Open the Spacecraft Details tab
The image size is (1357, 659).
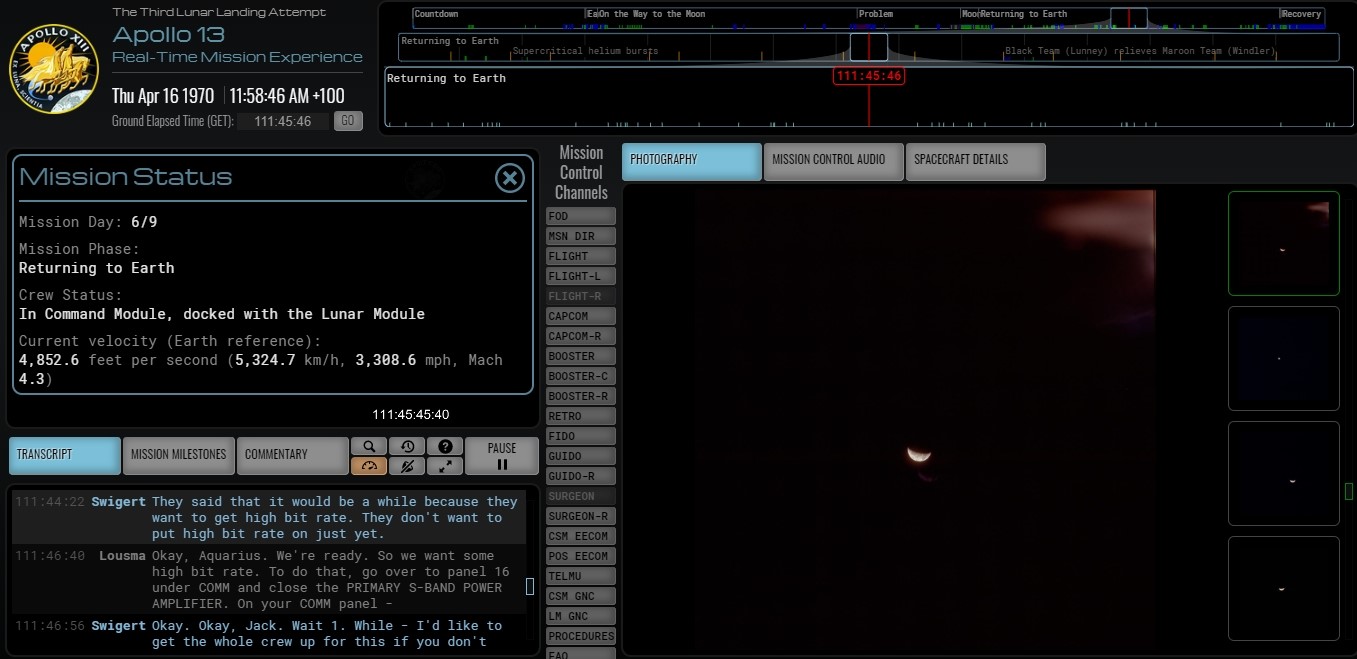click(x=976, y=161)
